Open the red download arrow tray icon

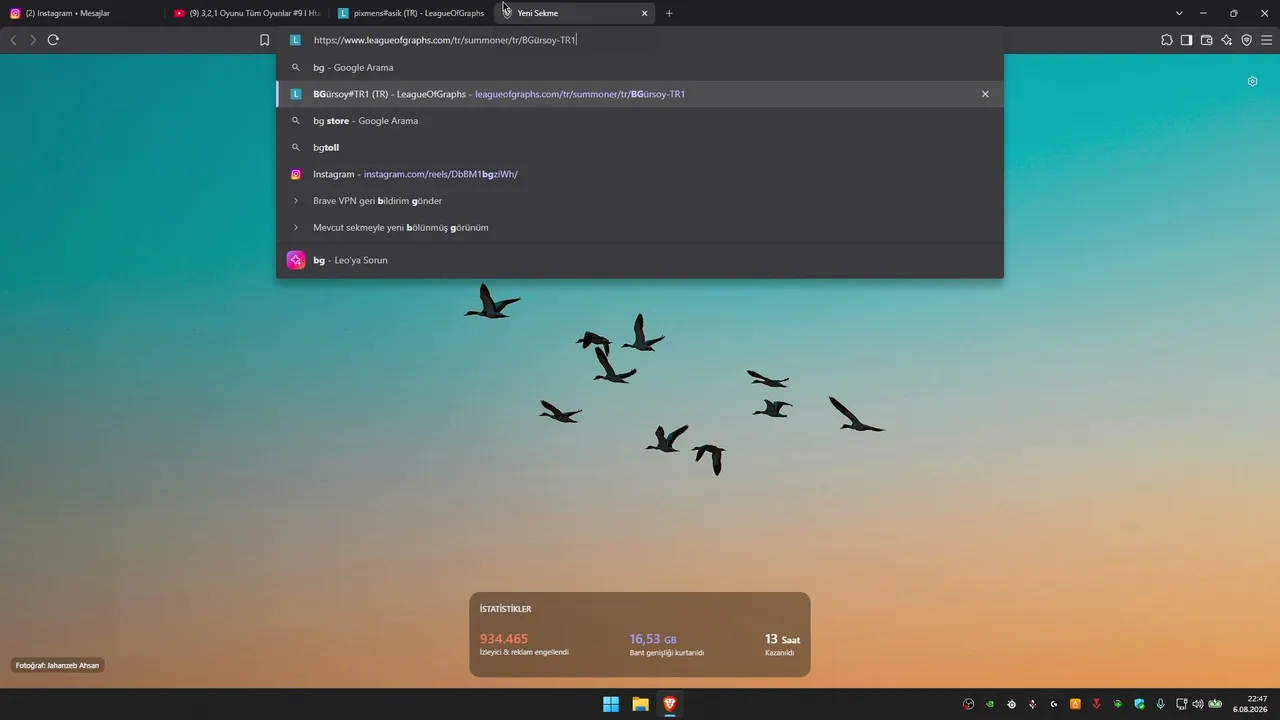coord(1097,704)
